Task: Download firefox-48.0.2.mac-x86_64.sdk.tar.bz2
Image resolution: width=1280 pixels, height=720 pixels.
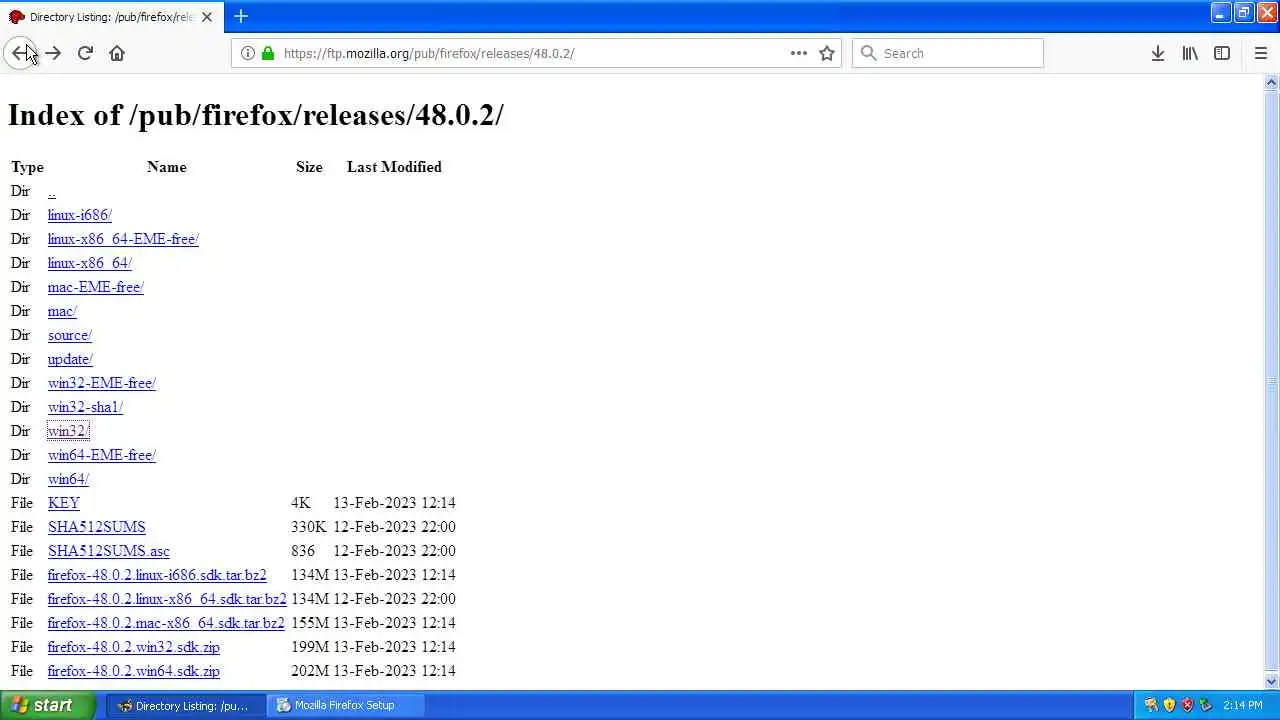Action: [166, 623]
